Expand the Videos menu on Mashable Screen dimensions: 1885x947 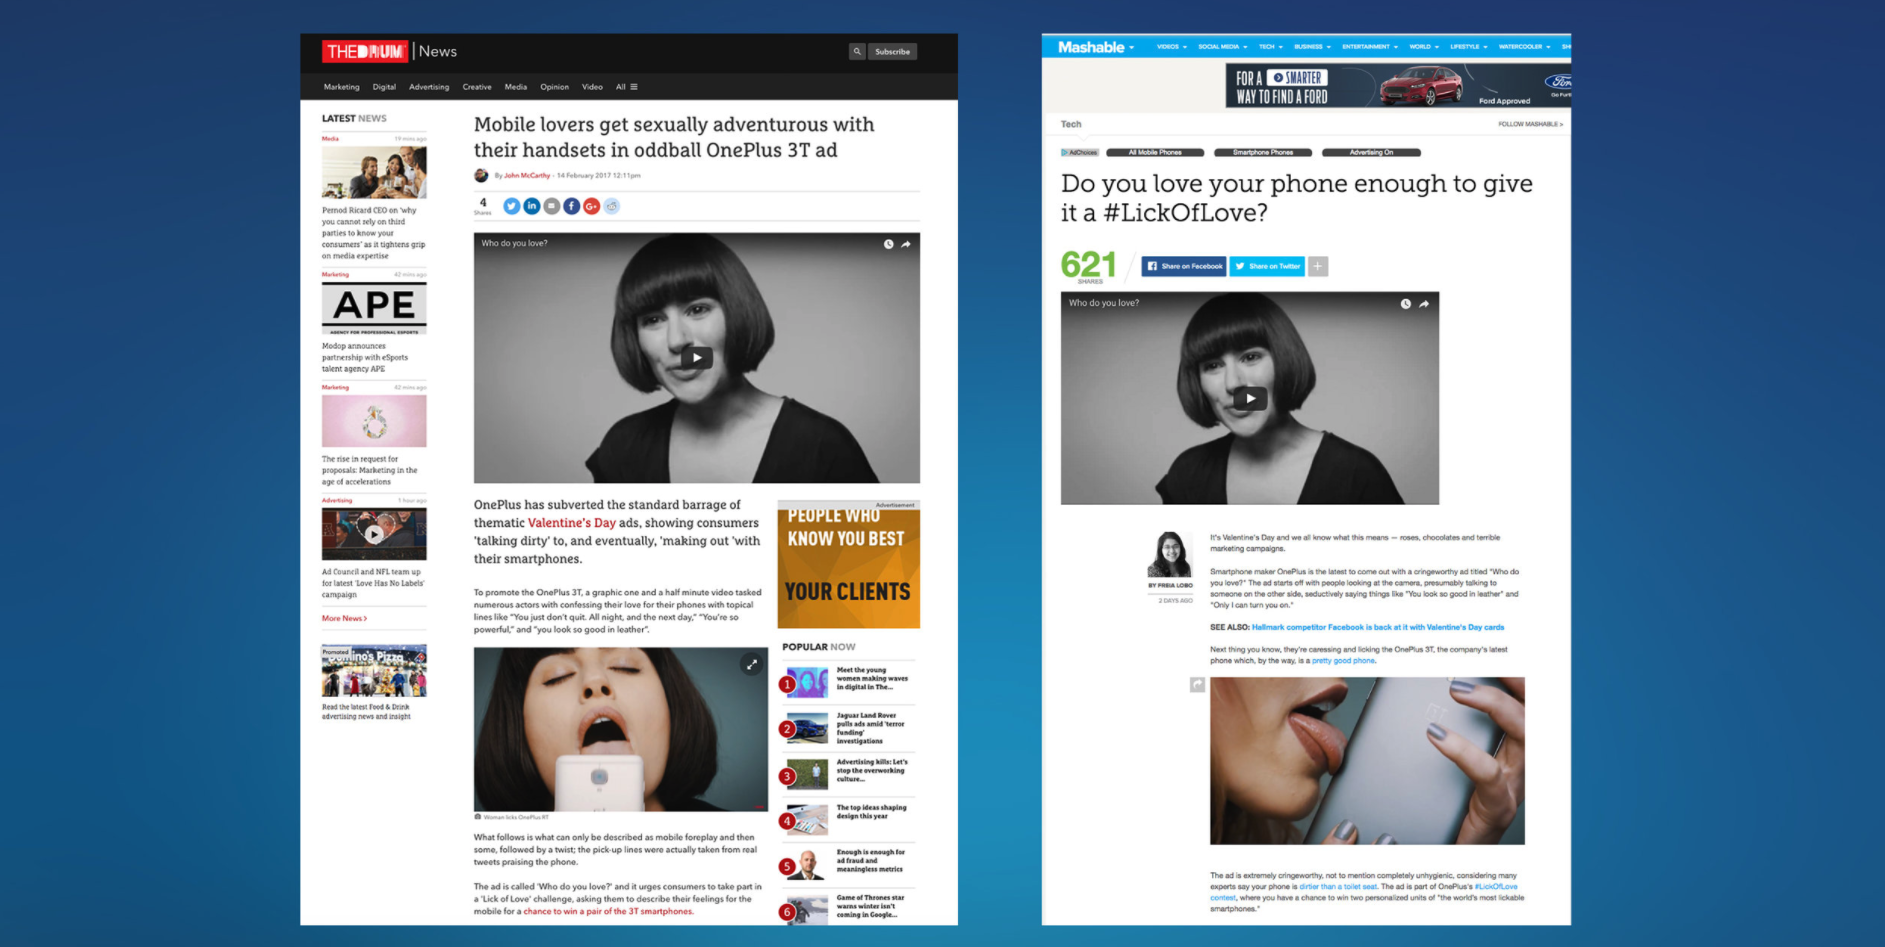pos(1172,47)
